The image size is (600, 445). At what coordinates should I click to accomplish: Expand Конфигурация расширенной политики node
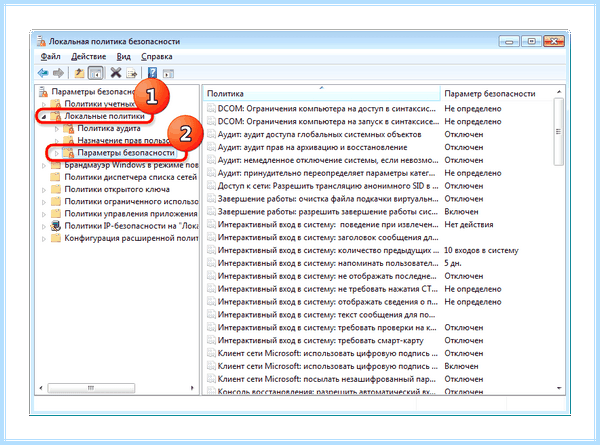44,238
